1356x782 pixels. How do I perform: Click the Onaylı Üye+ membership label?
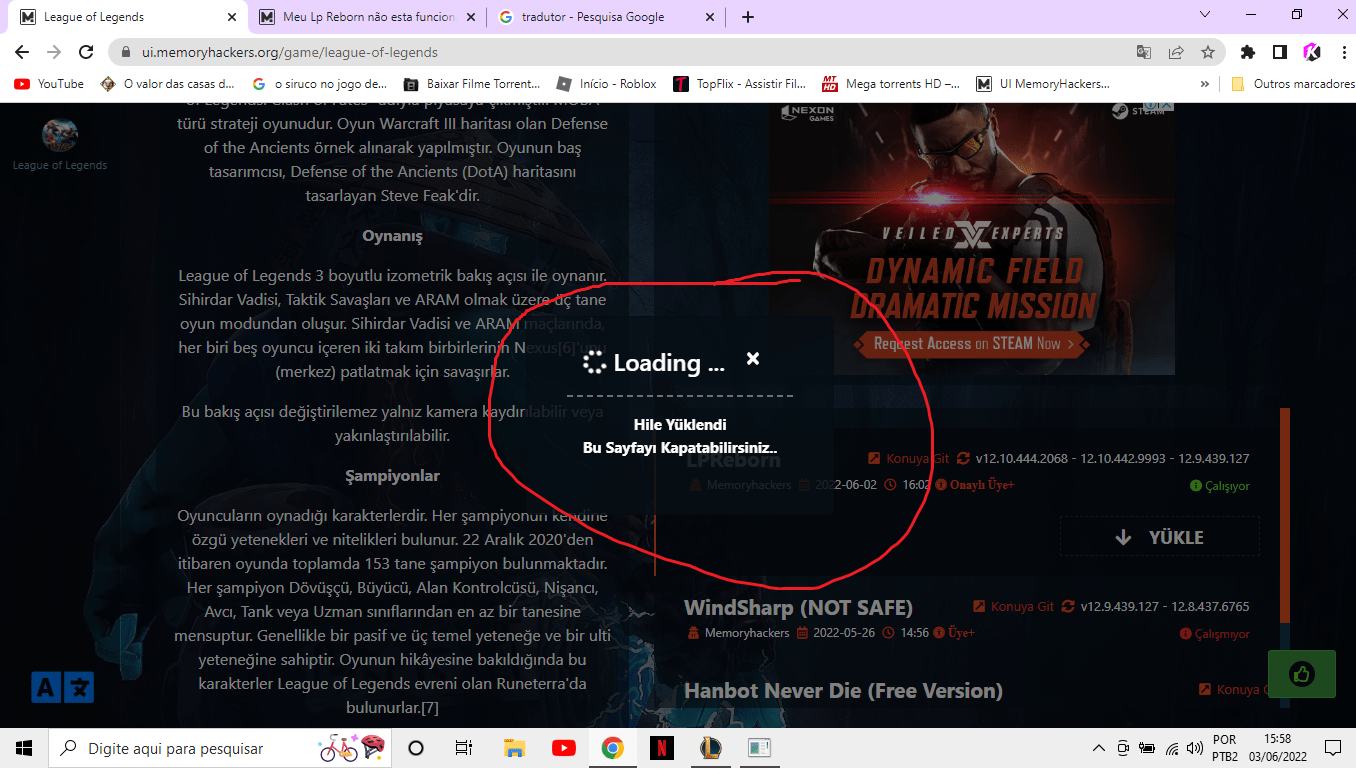click(974, 485)
